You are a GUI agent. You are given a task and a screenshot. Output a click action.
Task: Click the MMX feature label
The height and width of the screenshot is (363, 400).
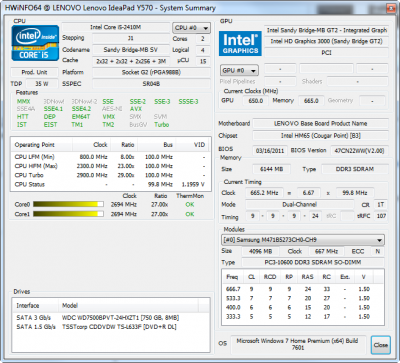click(x=23, y=101)
